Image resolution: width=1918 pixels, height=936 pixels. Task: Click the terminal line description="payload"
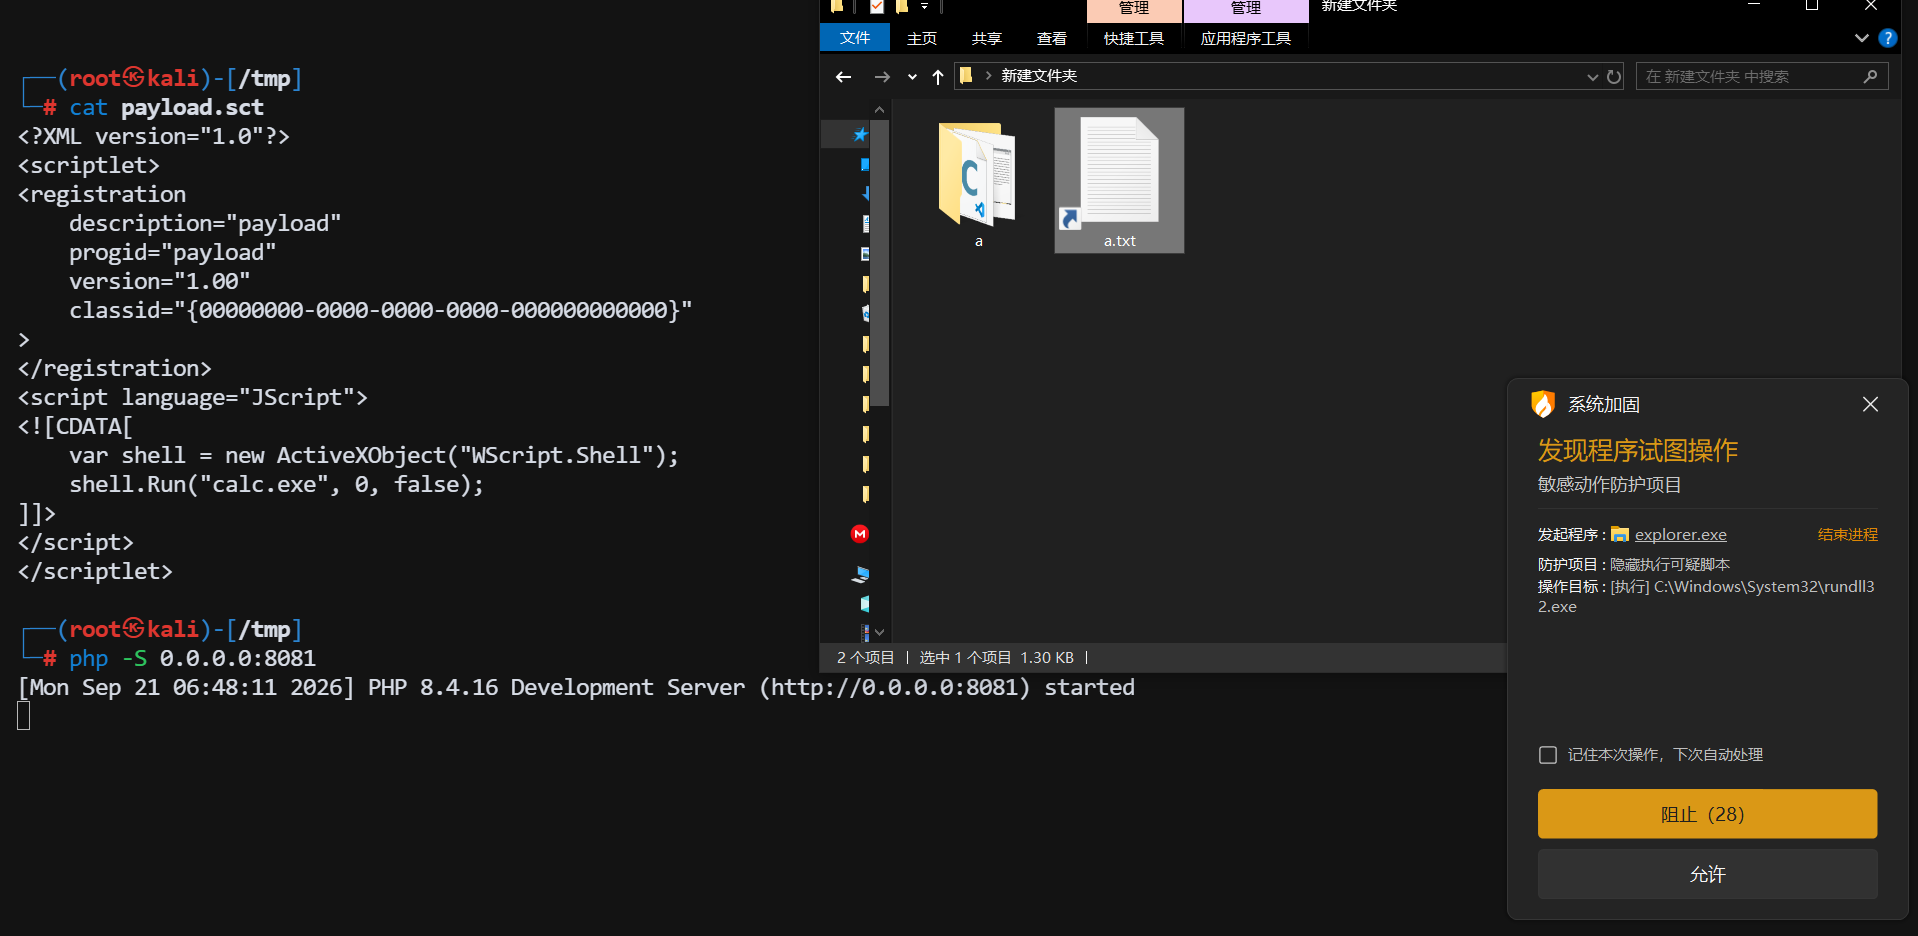205,224
